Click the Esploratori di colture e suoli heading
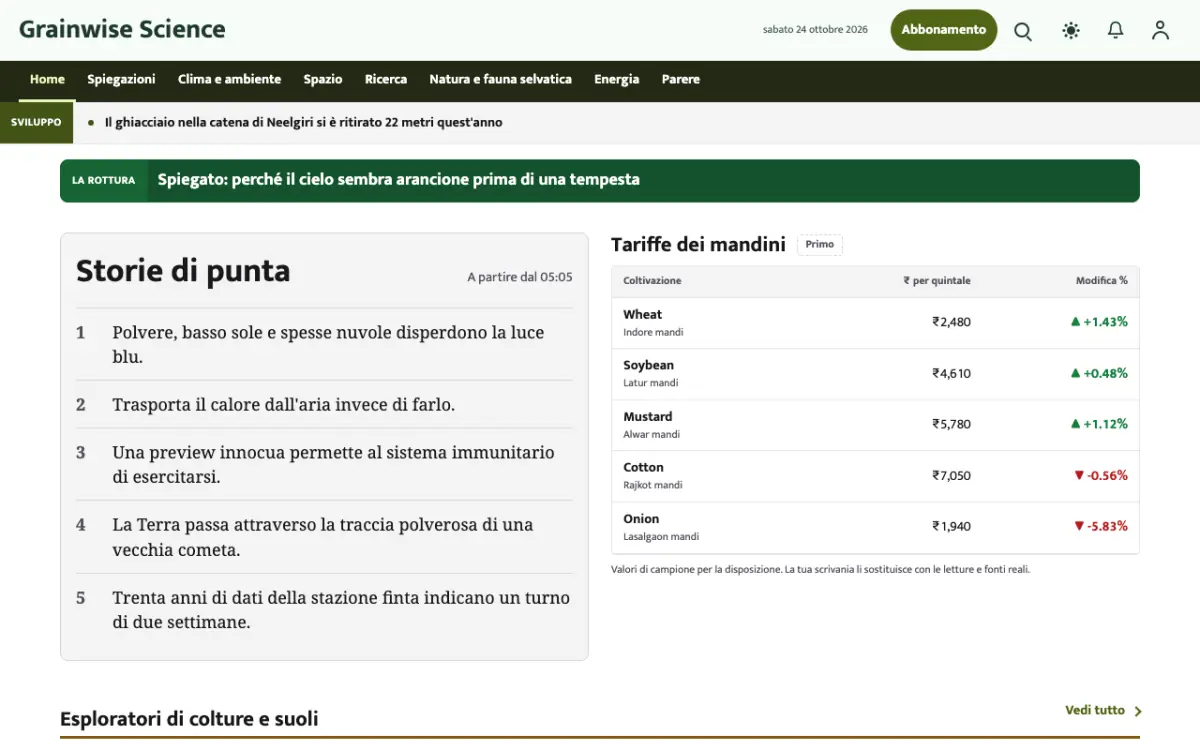 [x=189, y=718]
